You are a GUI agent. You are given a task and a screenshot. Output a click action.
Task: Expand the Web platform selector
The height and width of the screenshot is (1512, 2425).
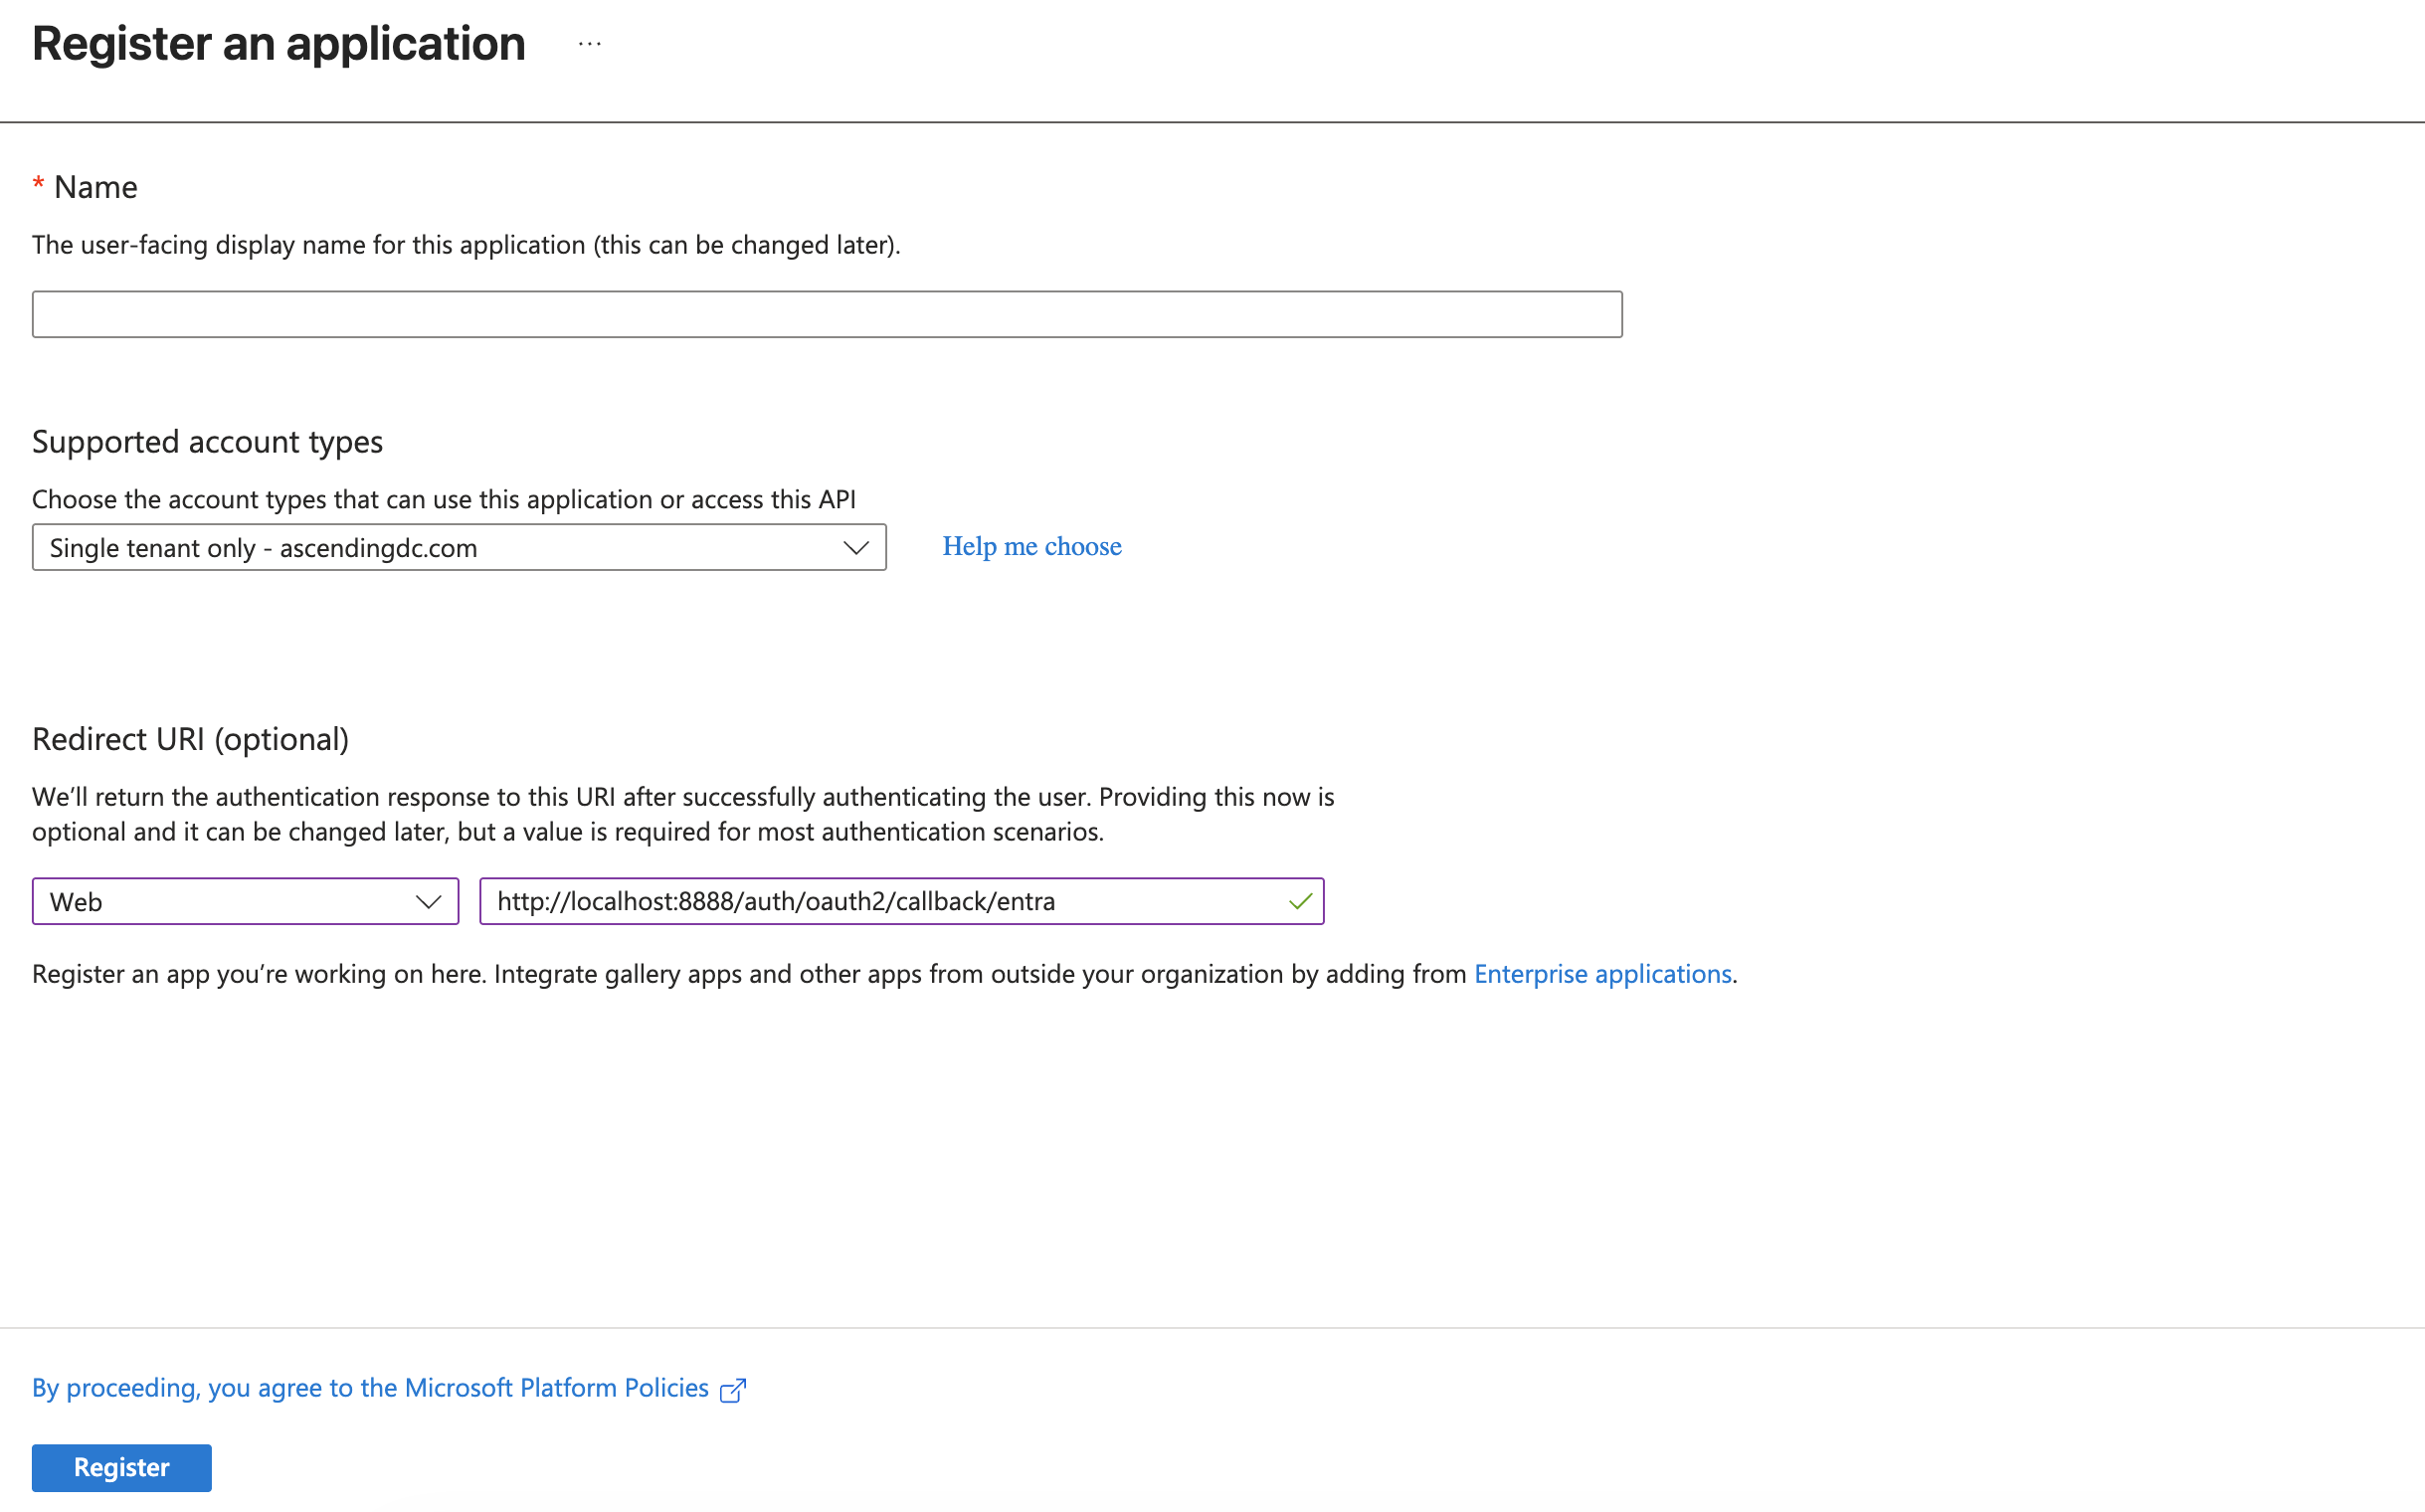click(x=244, y=900)
